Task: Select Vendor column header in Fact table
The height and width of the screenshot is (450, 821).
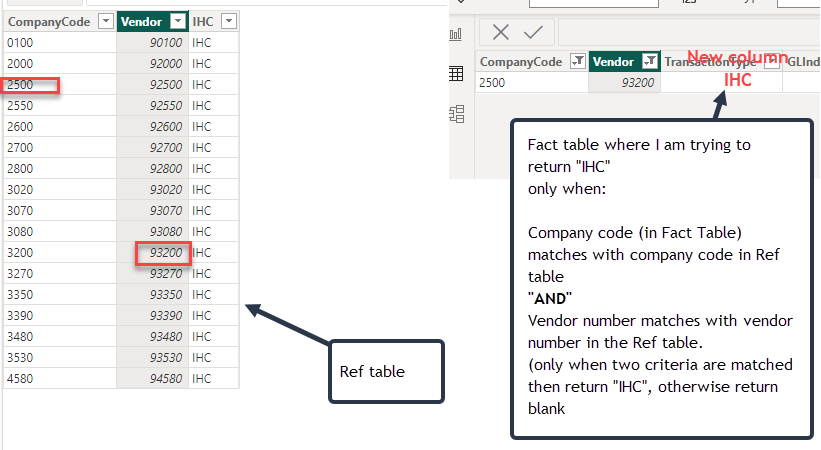Action: pyautogui.click(x=625, y=61)
